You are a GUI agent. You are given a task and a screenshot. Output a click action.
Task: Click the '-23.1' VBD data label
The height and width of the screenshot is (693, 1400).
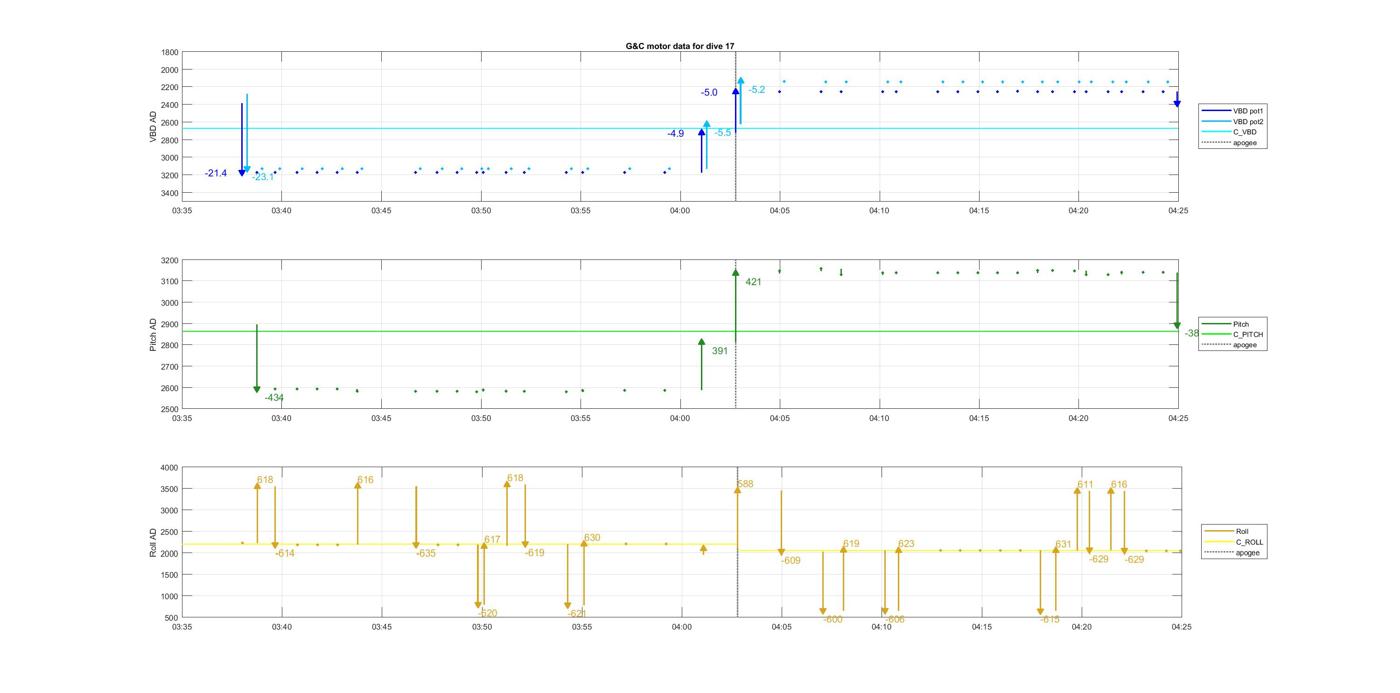tap(263, 177)
